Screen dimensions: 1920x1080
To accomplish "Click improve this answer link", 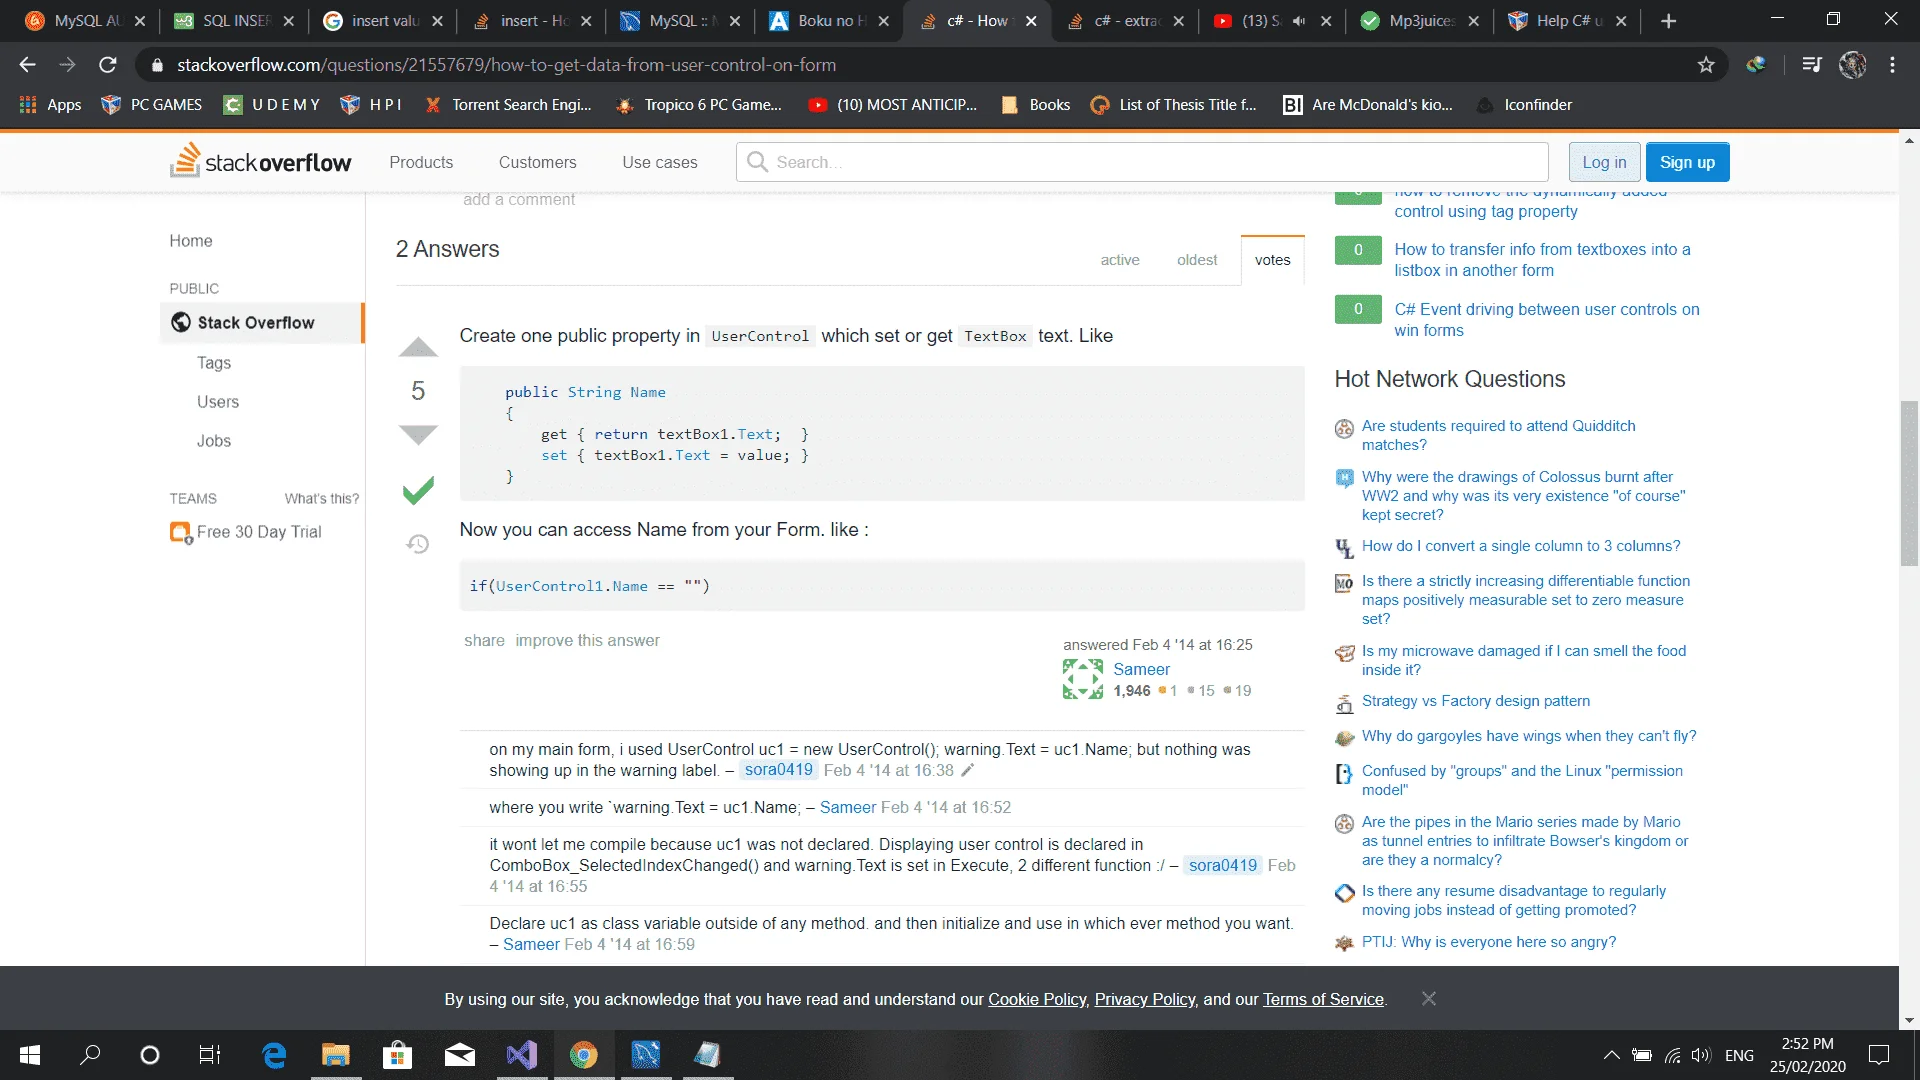I will point(587,641).
